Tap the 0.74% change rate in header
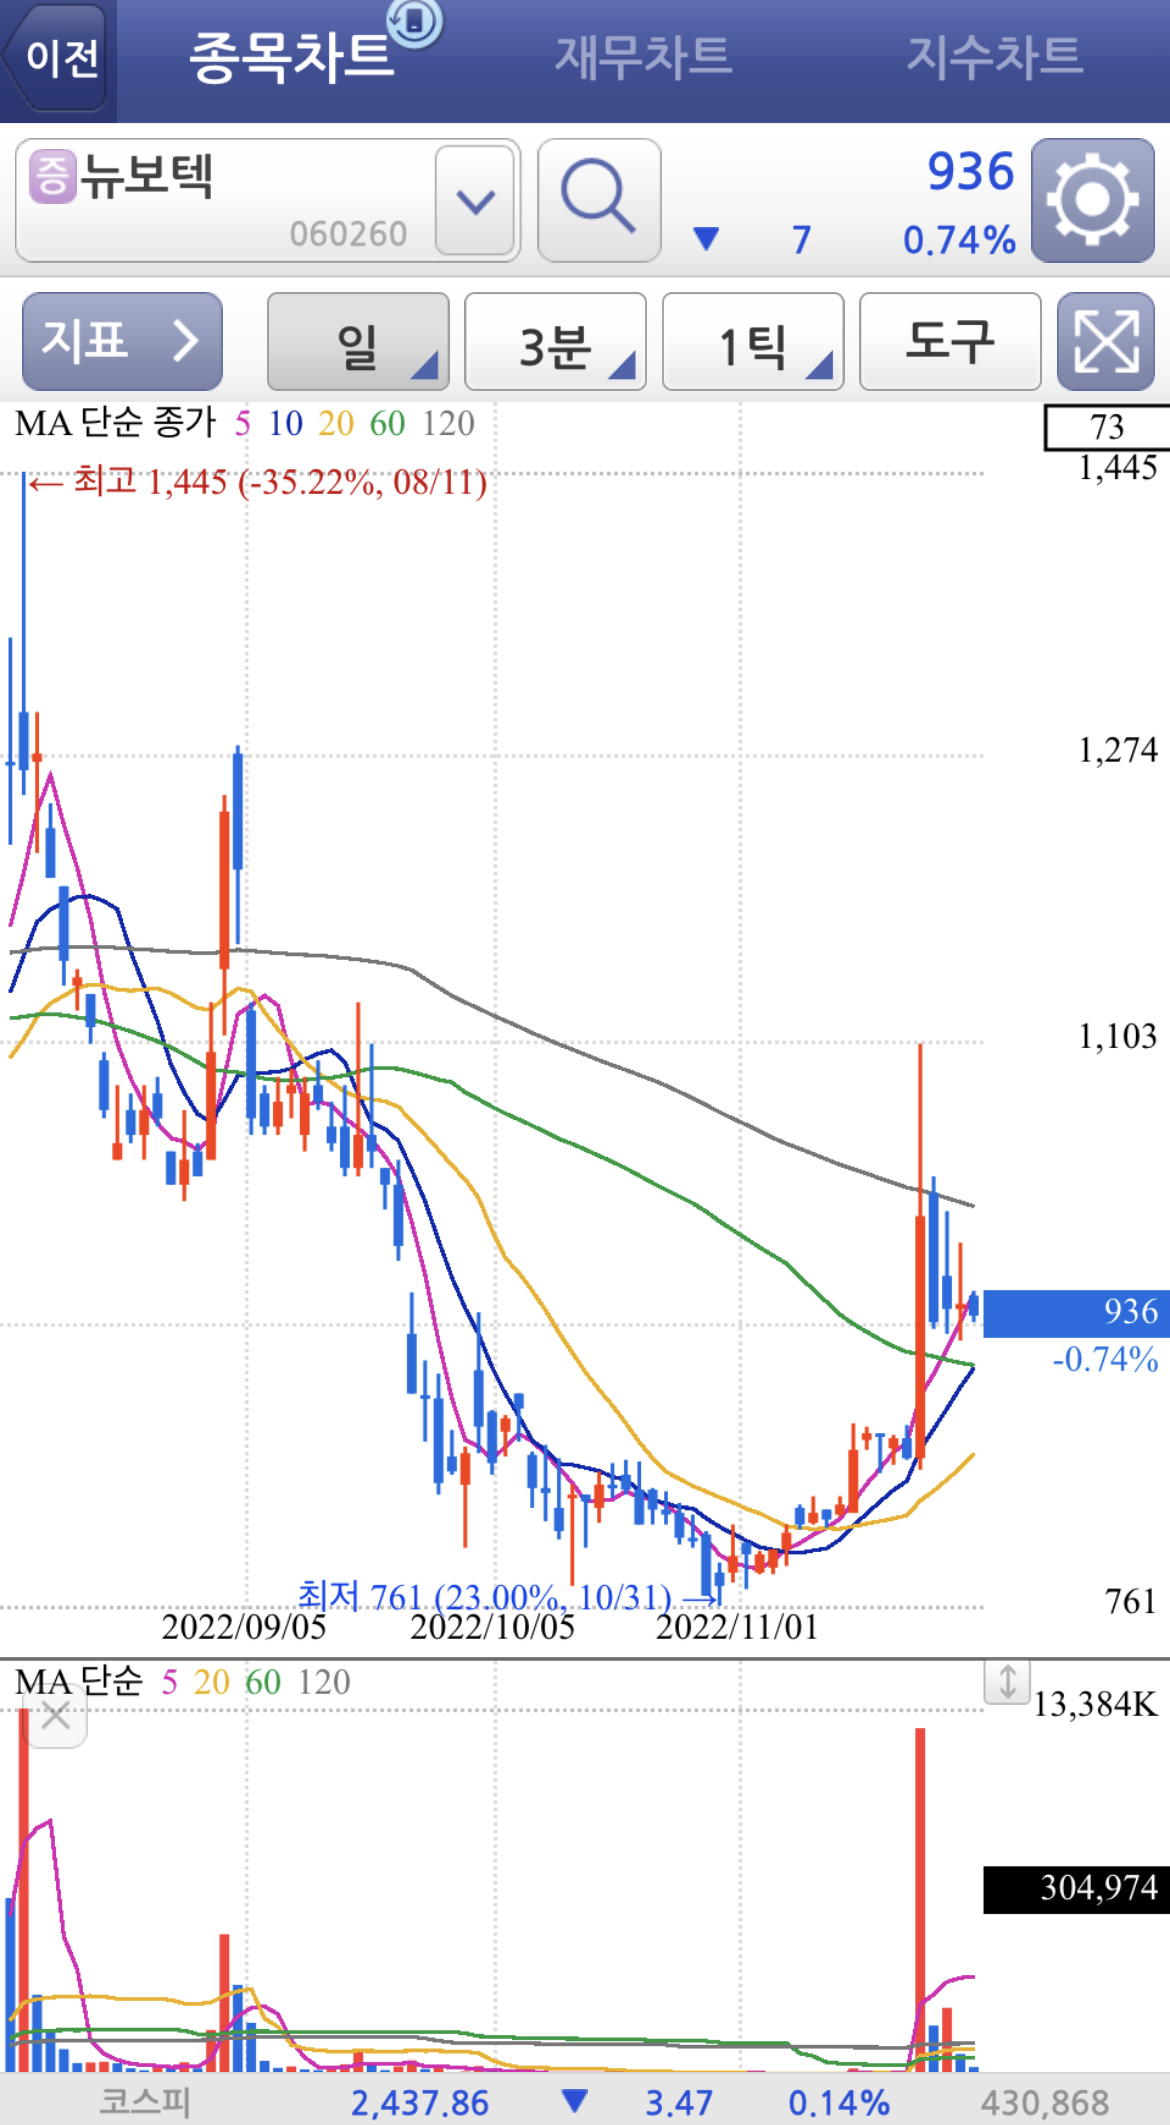 pyautogui.click(x=959, y=240)
